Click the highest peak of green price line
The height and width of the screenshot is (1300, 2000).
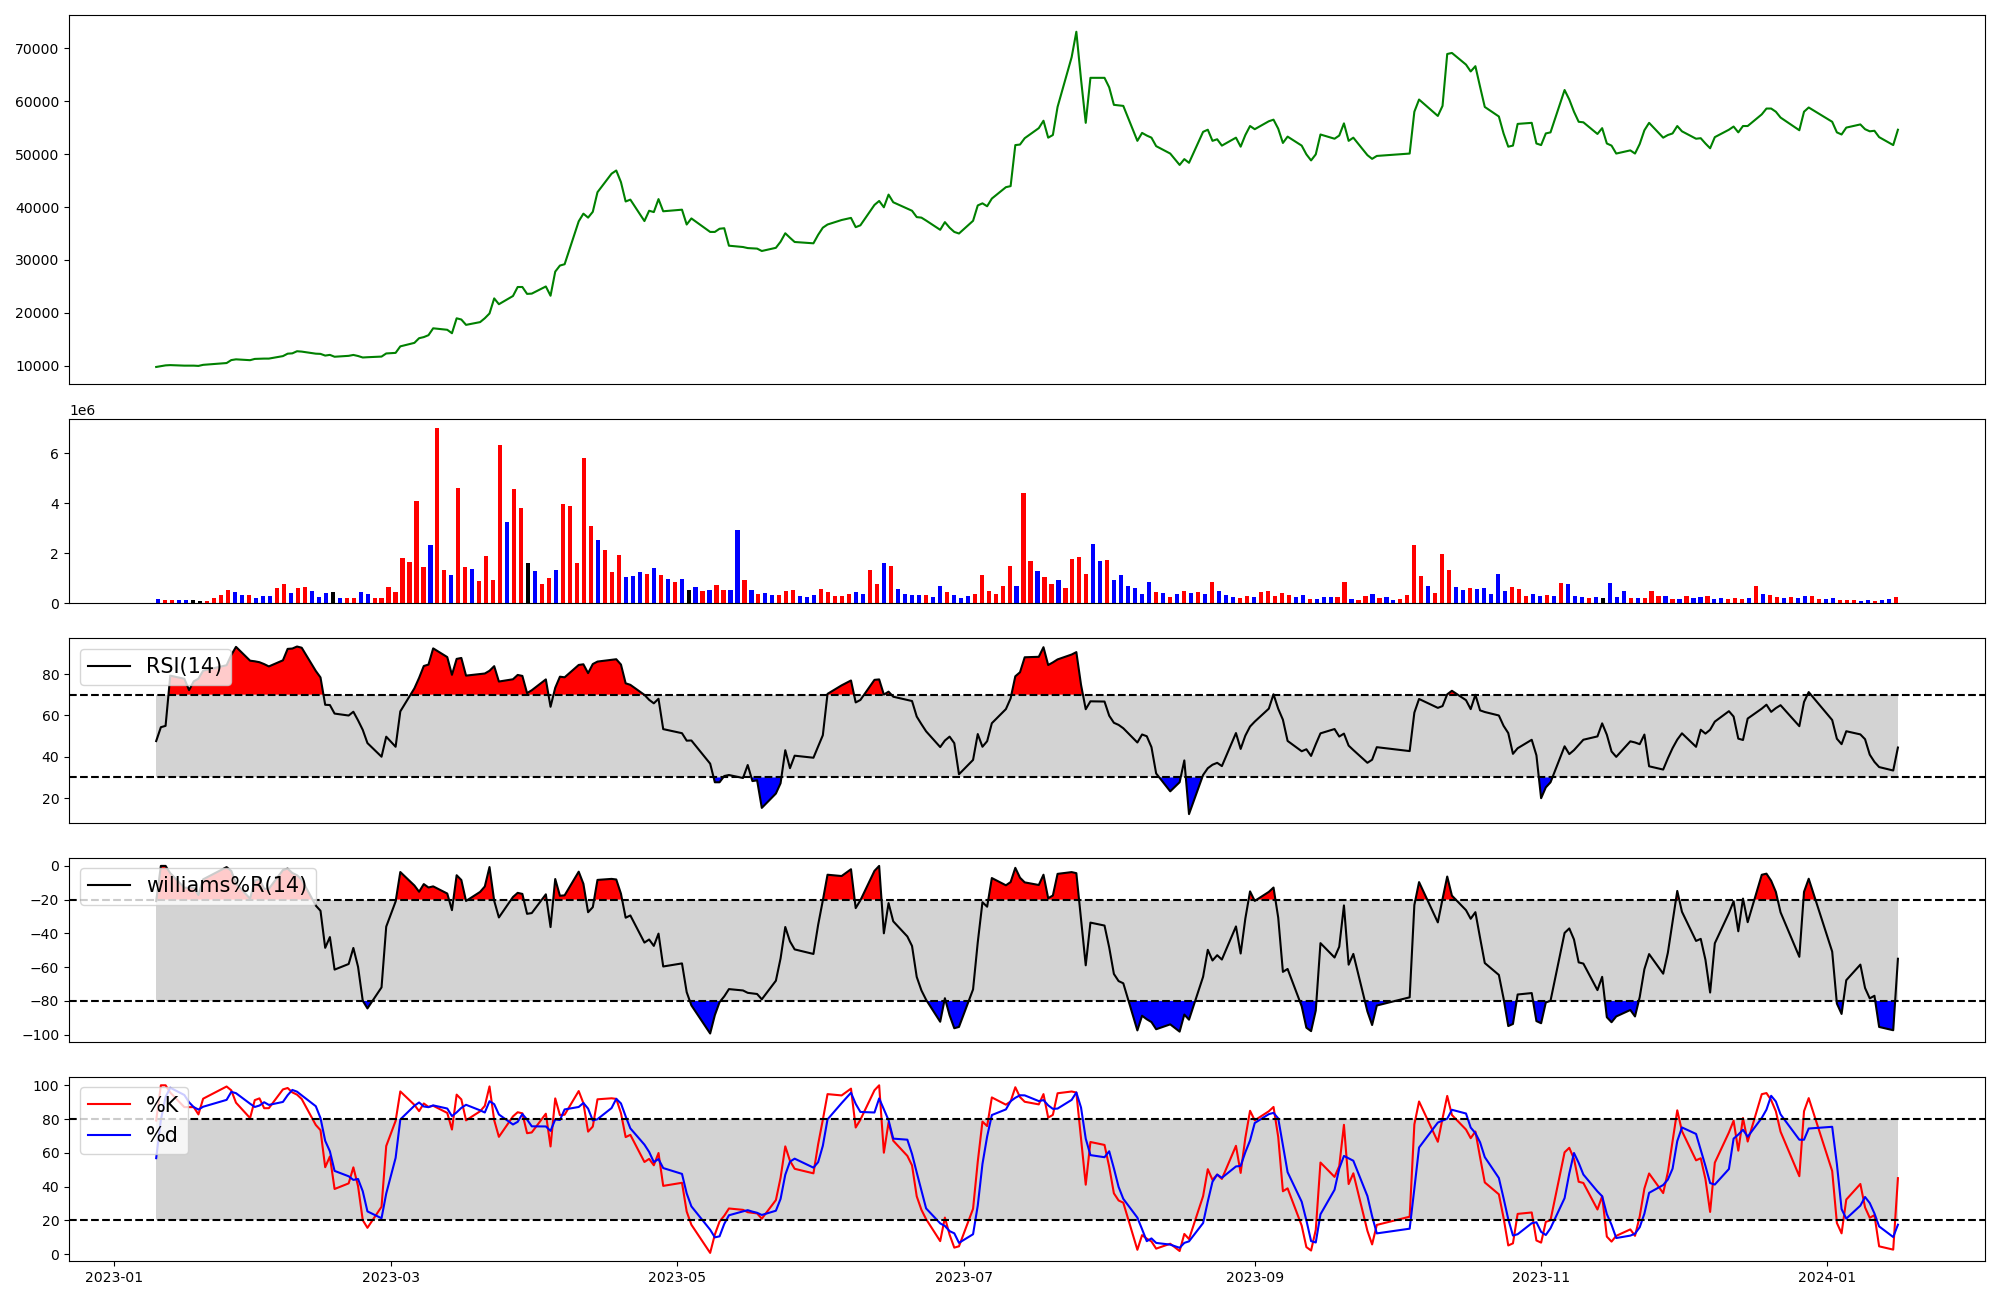click(1076, 33)
